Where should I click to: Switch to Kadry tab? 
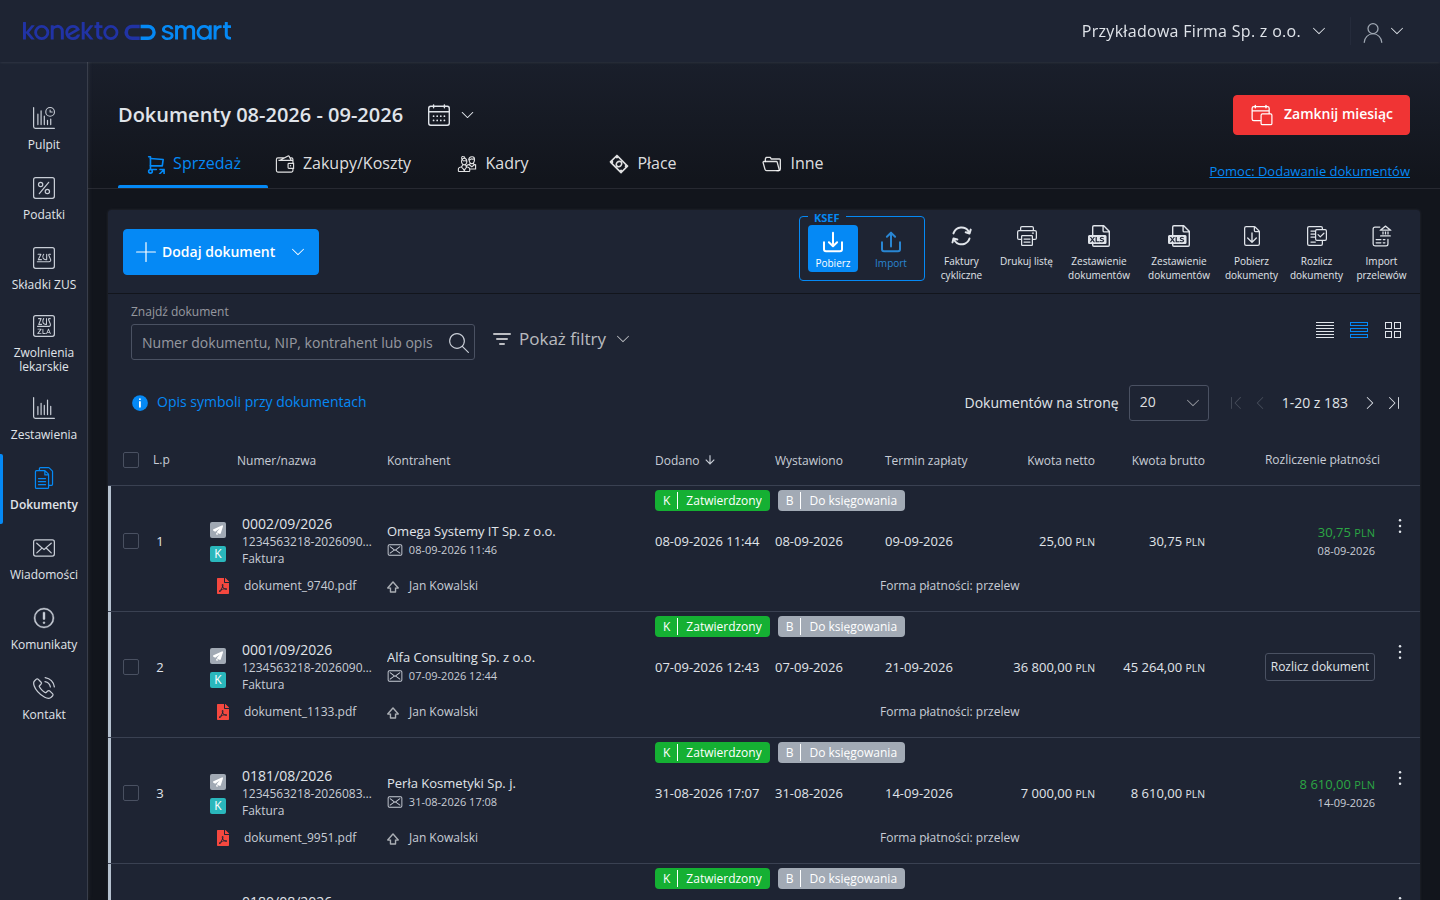493,164
